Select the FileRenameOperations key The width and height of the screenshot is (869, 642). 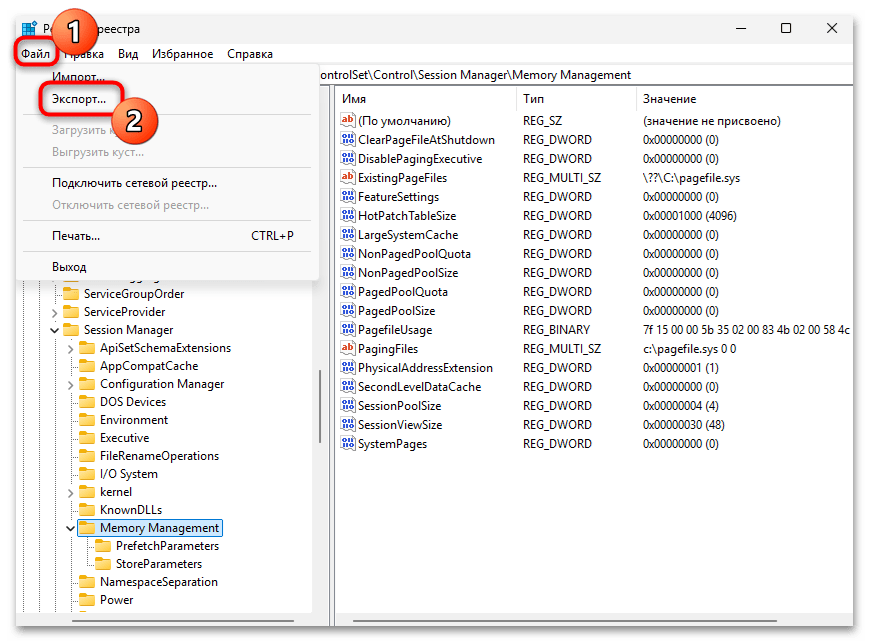point(160,456)
